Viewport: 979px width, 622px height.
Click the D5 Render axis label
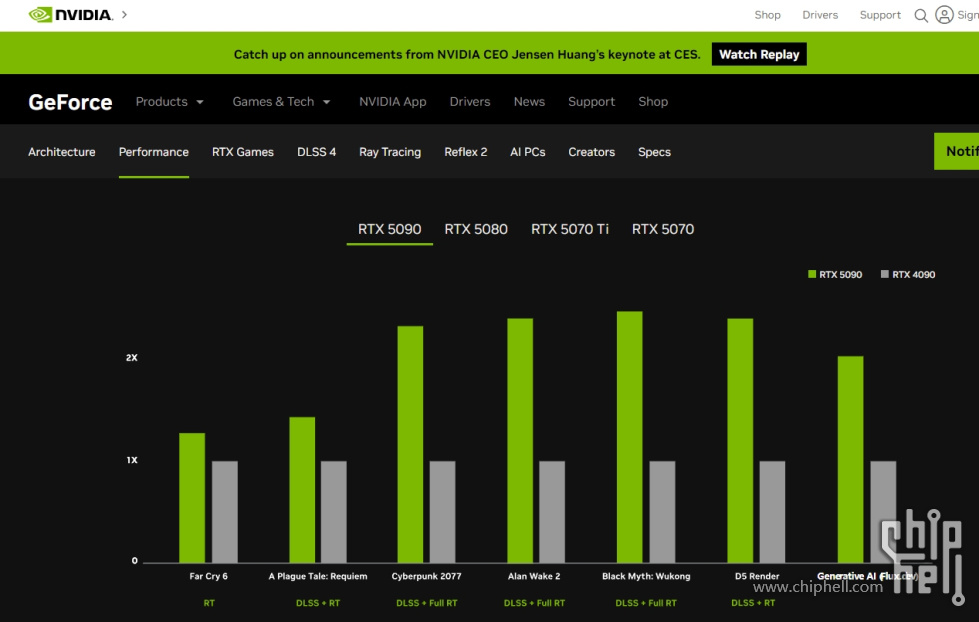(757, 576)
